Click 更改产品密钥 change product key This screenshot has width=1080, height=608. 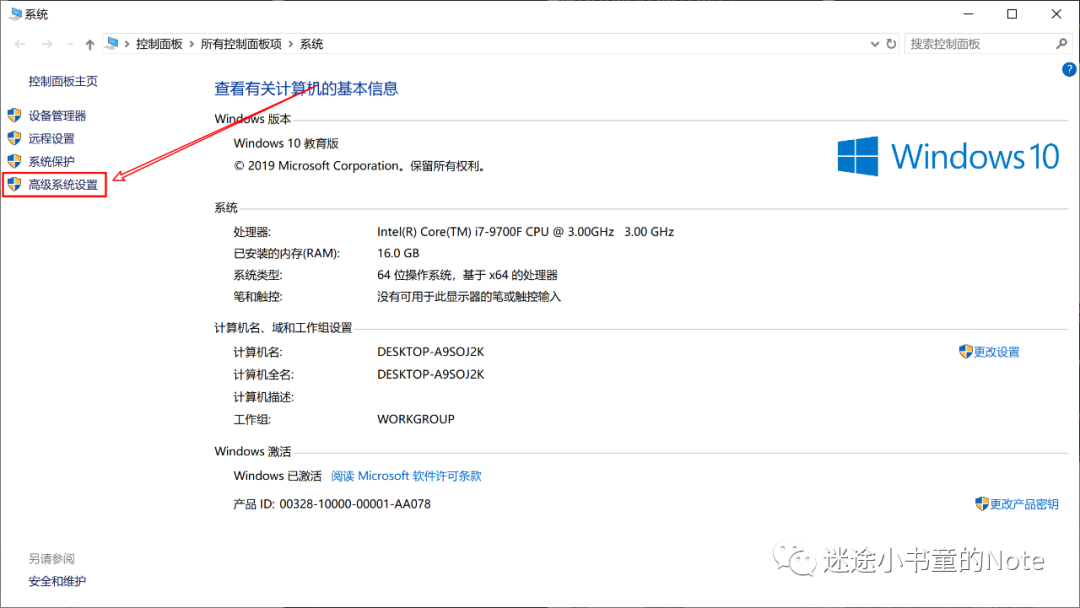coord(1024,504)
